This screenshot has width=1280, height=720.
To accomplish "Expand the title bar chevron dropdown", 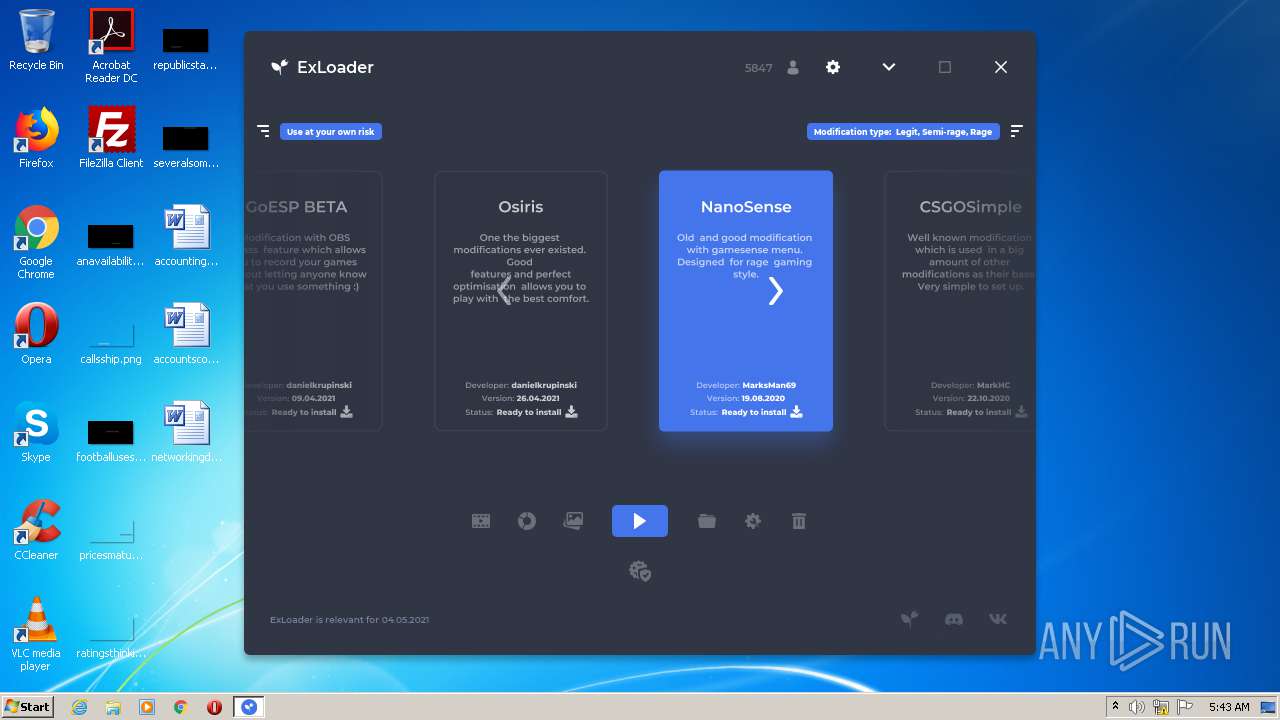I will pyautogui.click(x=889, y=67).
